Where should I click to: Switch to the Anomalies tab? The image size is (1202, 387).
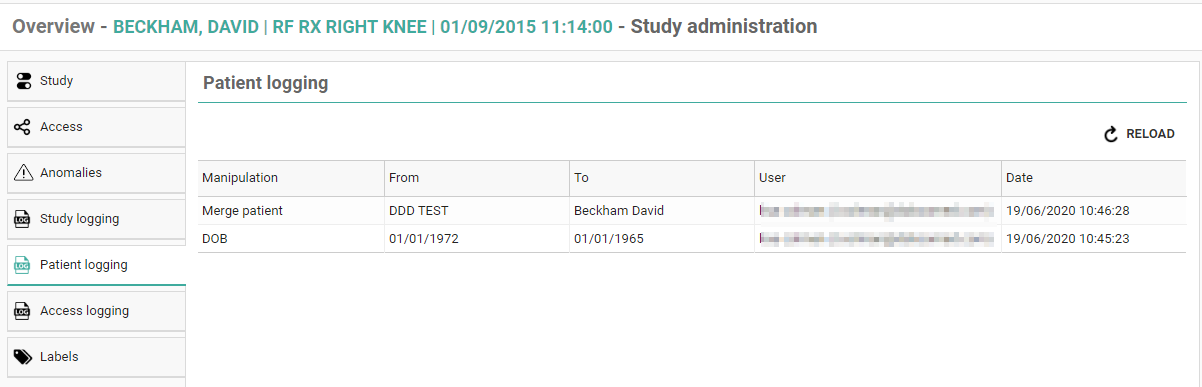pos(96,173)
